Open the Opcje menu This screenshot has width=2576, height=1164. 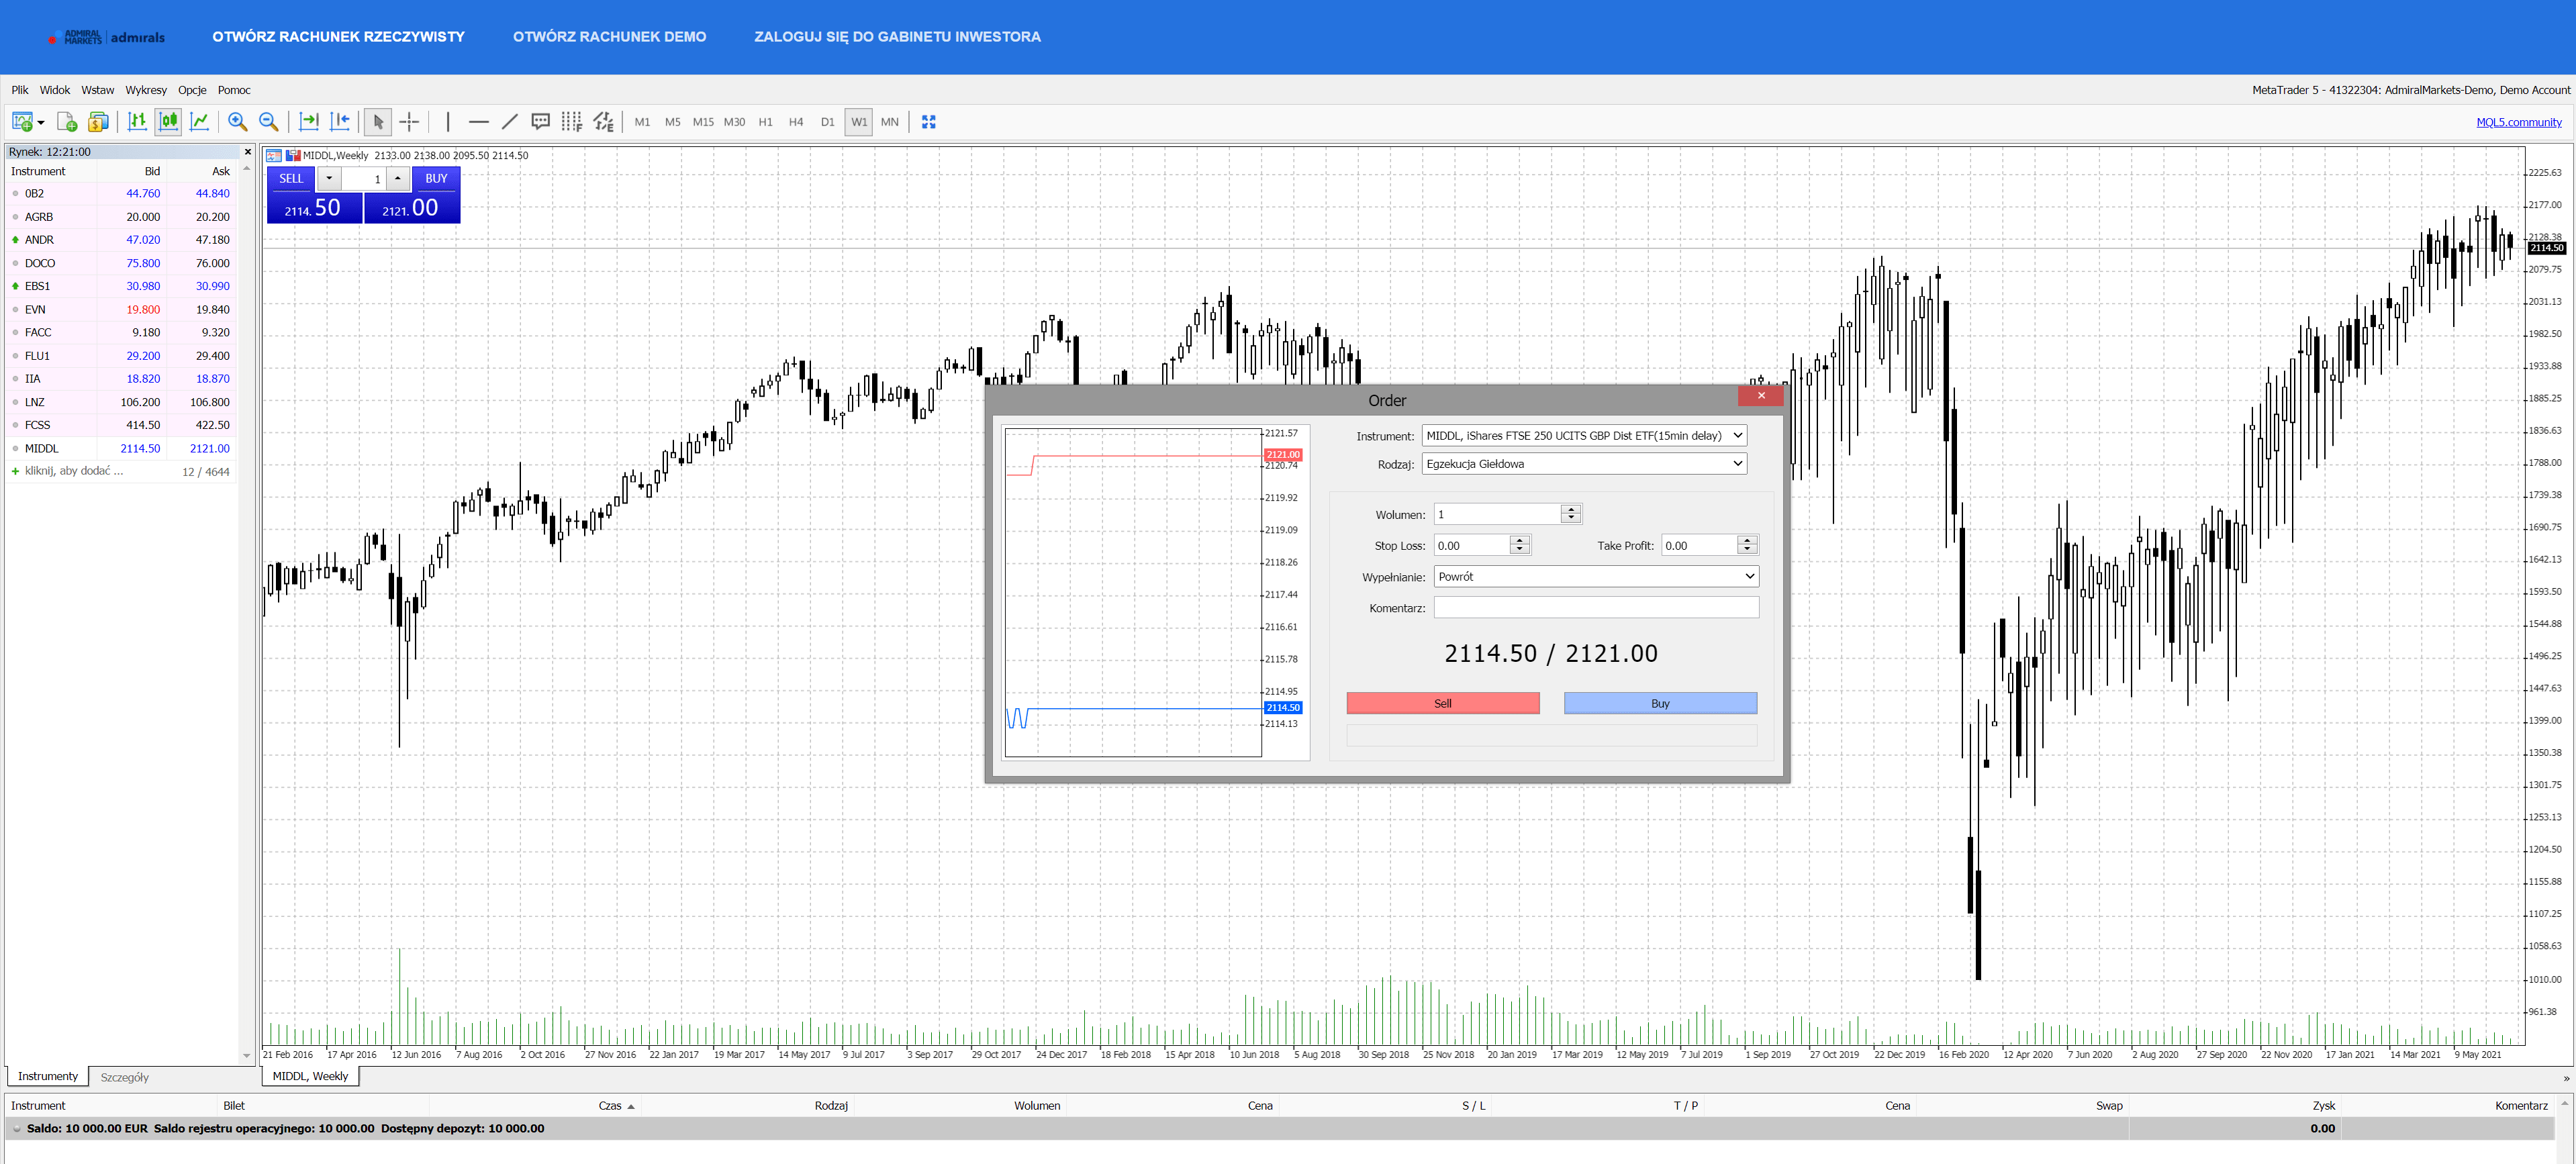coord(192,90)
